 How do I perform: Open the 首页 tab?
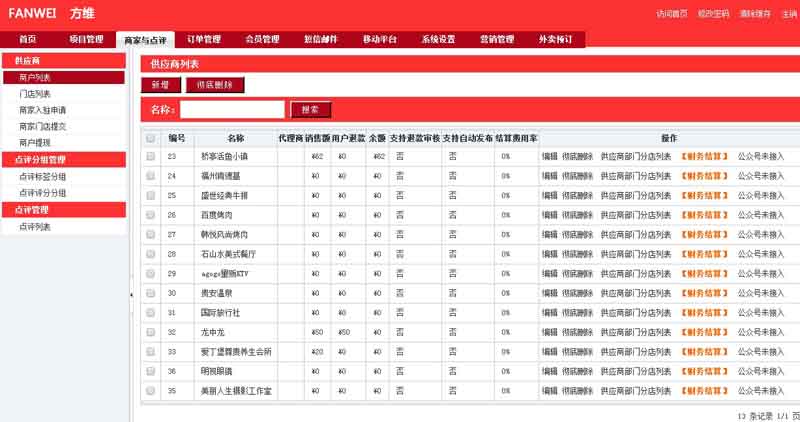28,39
